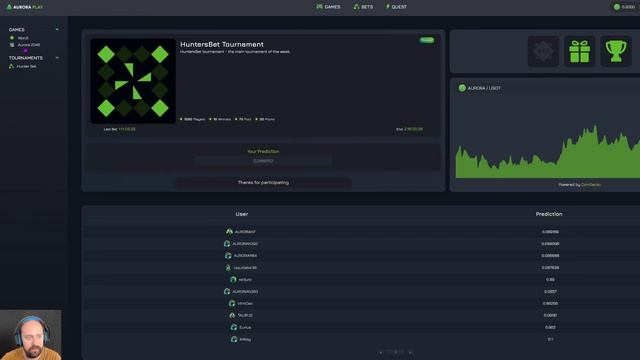Viewport: 640px width, 360px height.
Task: Go to the next leaderboard page arrow
Action: point(410,352)
